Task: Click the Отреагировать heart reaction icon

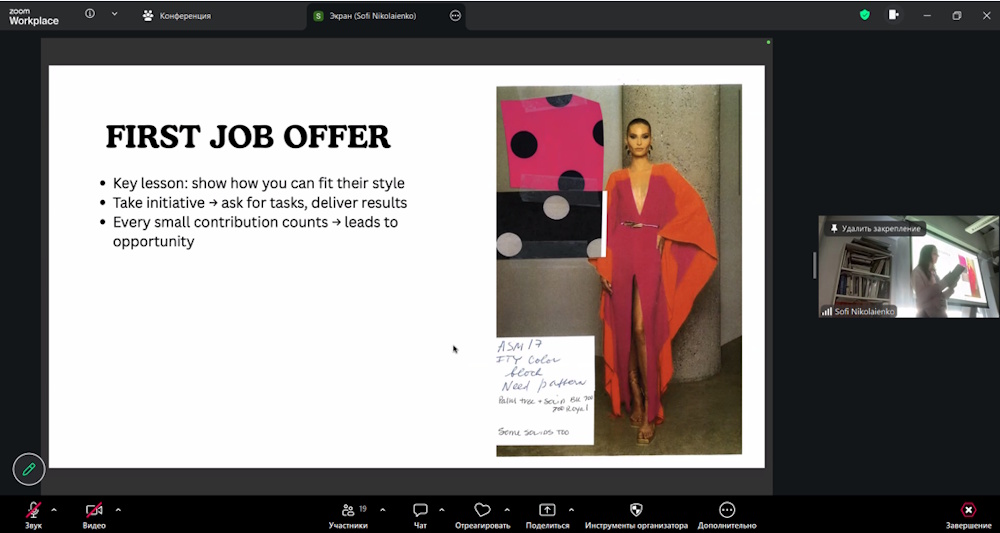Action: coord(482,510)
